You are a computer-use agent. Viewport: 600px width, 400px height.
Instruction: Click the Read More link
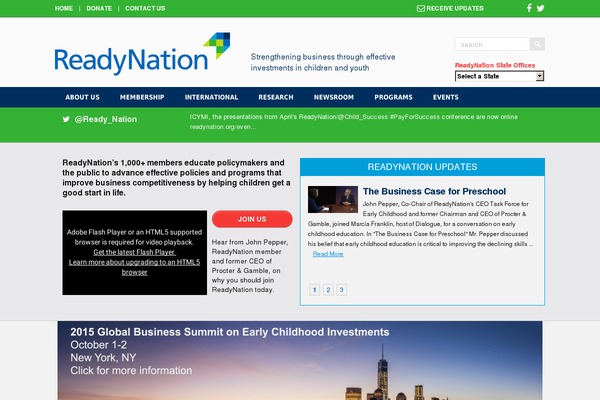pyautogui.click(x=328, y=254)
